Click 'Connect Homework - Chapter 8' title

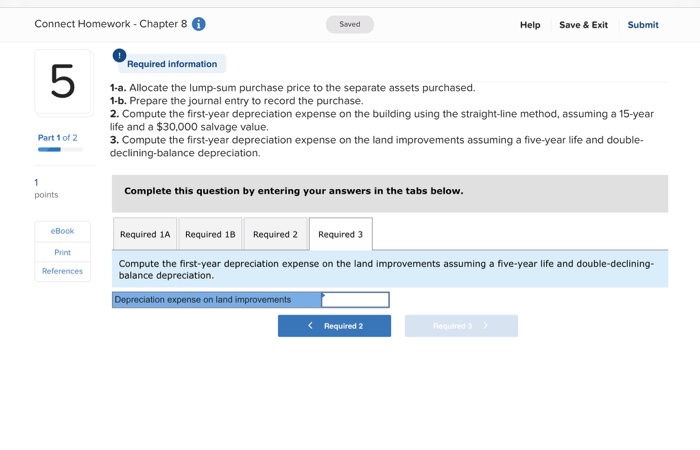111,24
